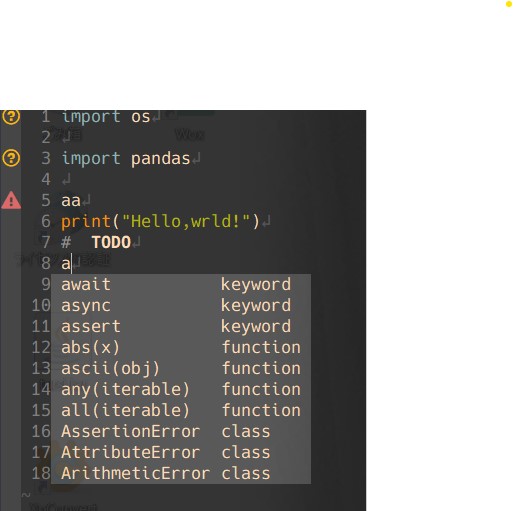This screenshot has width=513, height=511.
Task: Click the 'aa' text on line 5
Action: coord(71,201)
